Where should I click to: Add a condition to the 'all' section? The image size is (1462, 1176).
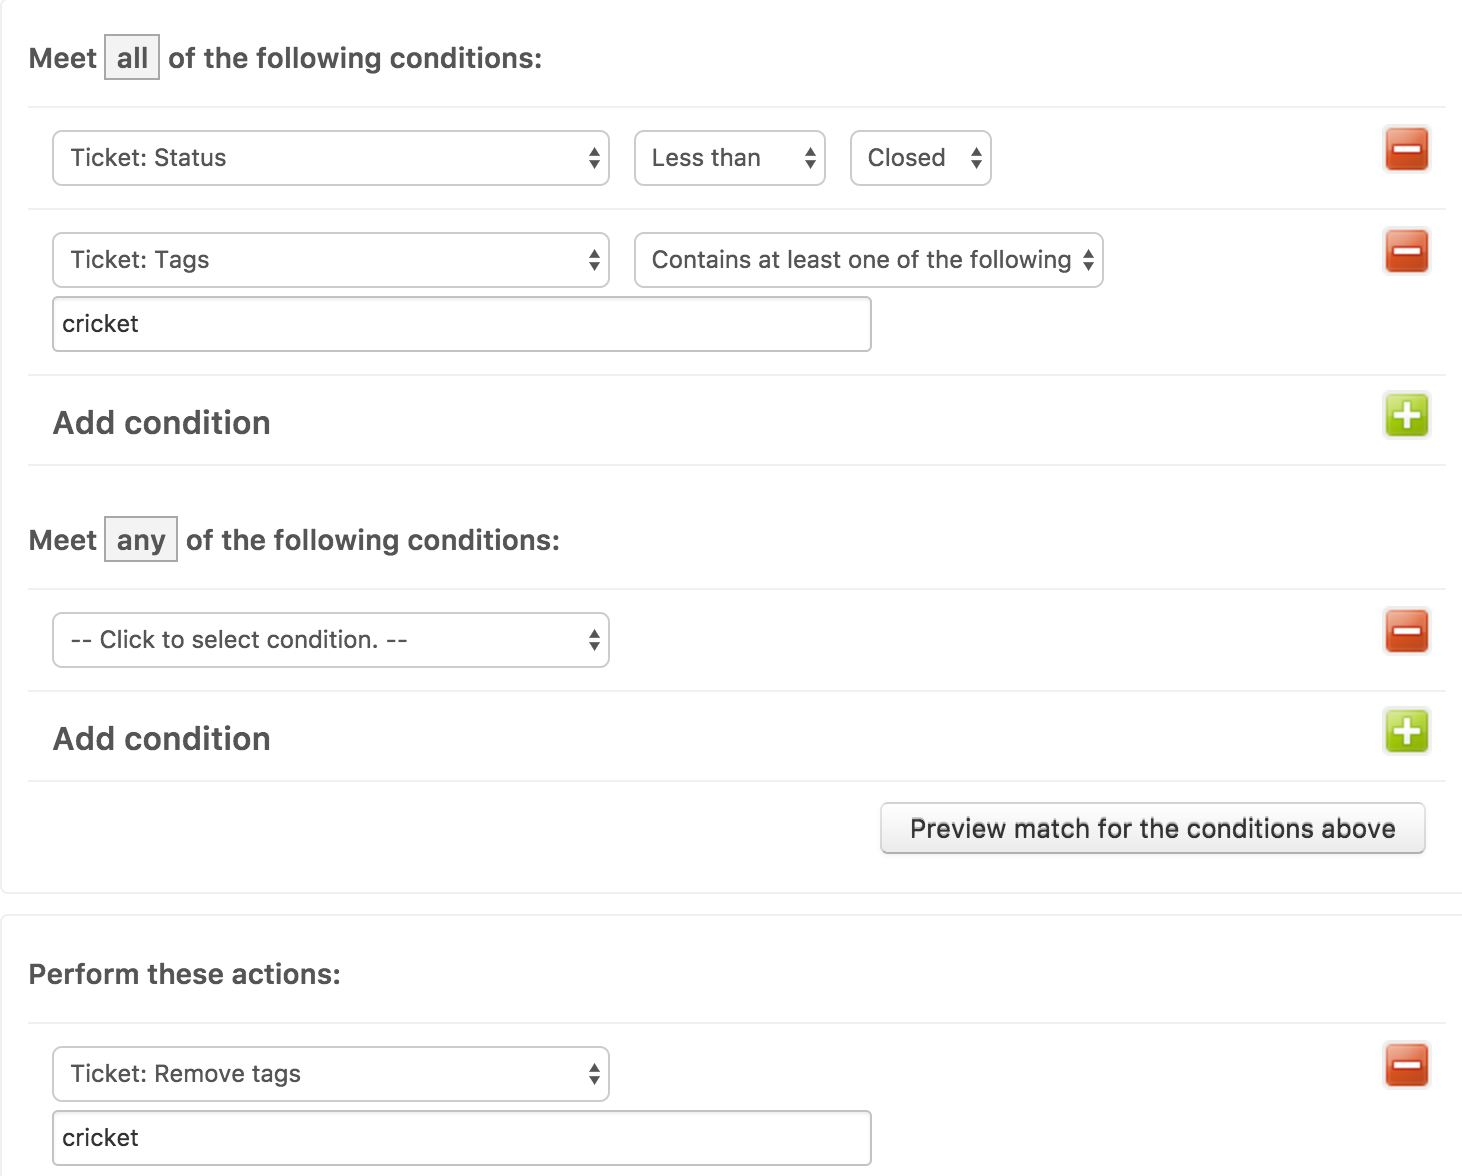[1406, 416]
